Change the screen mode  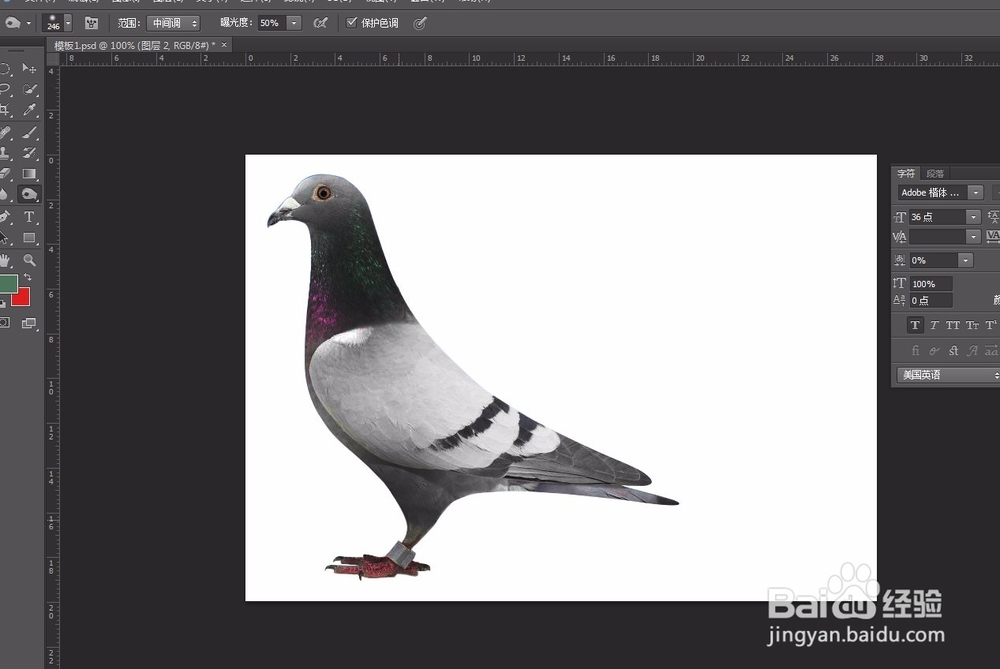pyautogui.click(x=29, y=323)
